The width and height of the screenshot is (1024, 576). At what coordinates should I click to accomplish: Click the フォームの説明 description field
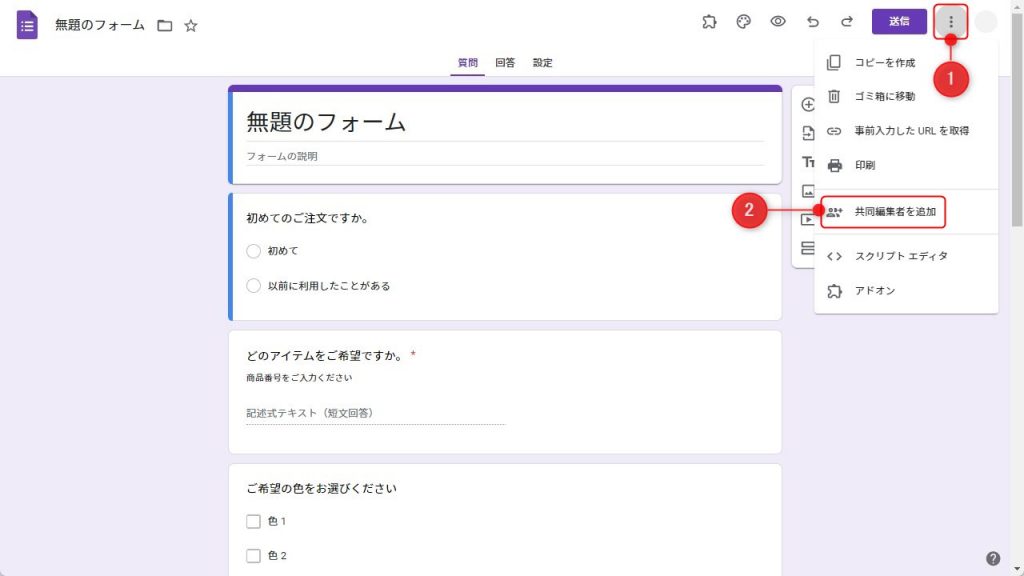tap(505, 157)
